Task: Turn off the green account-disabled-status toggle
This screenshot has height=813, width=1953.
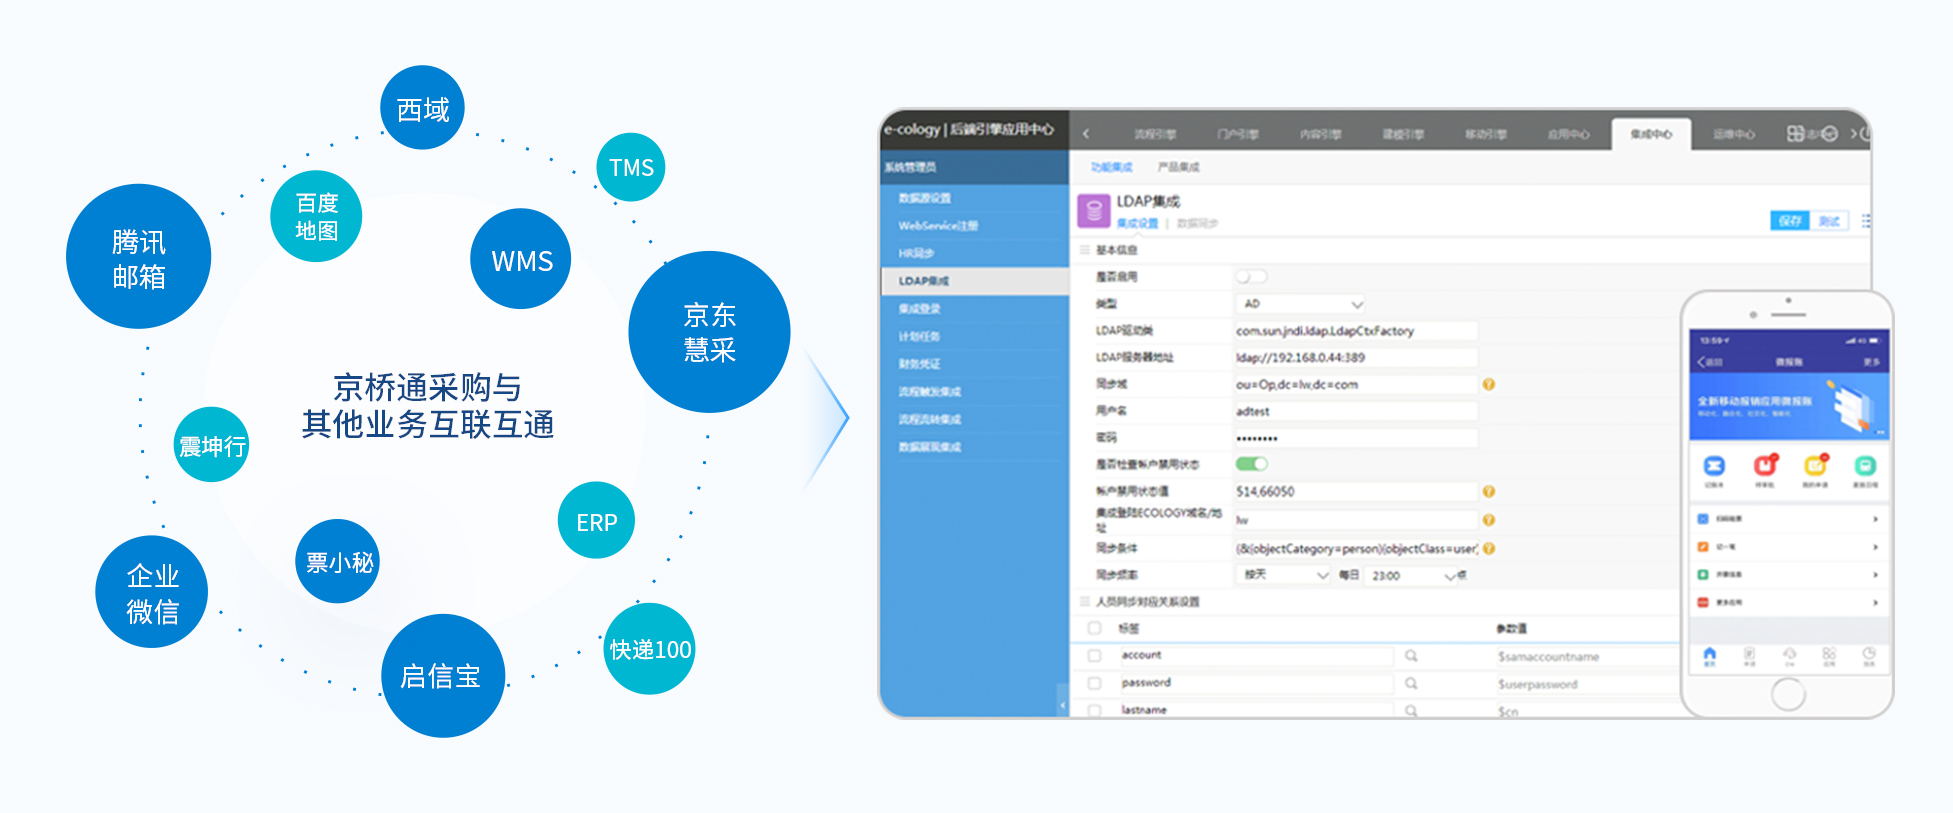Action: (x=1251, y=464)
